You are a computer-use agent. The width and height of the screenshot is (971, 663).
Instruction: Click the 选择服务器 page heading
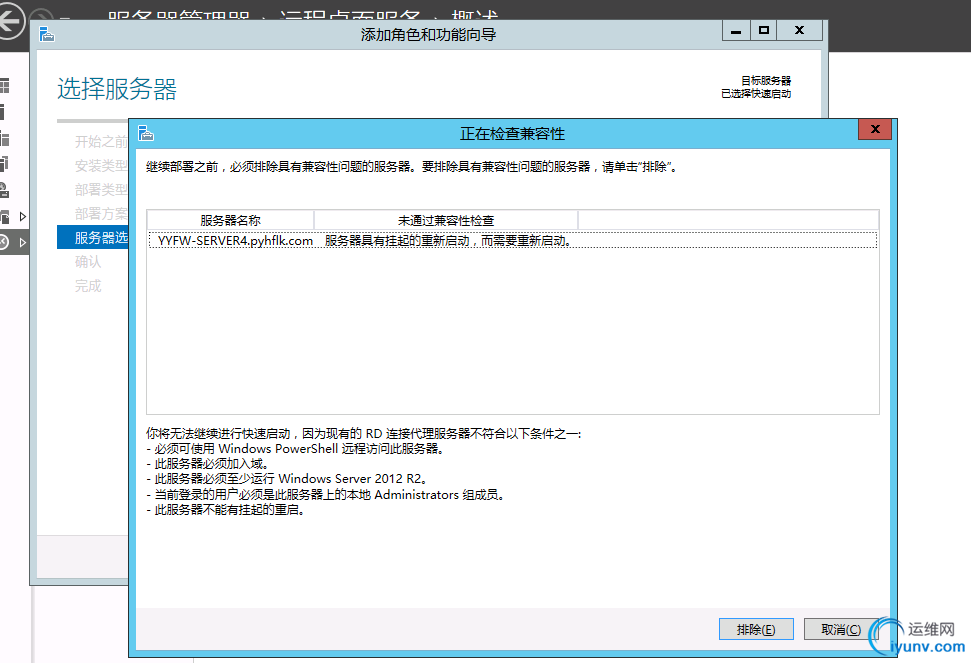pos(117,89)
